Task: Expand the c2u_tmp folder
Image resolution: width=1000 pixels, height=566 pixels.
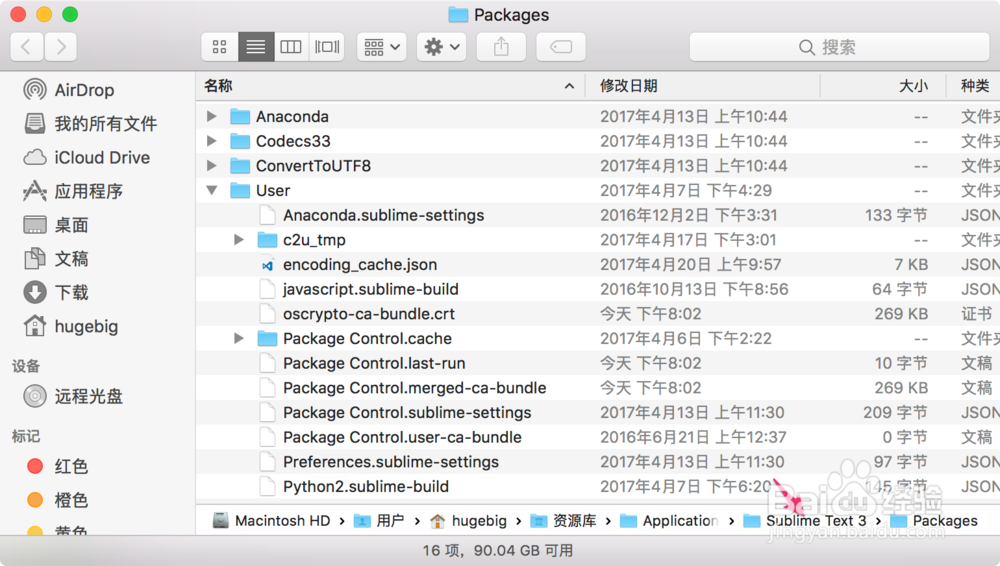Action: point(239,240)
